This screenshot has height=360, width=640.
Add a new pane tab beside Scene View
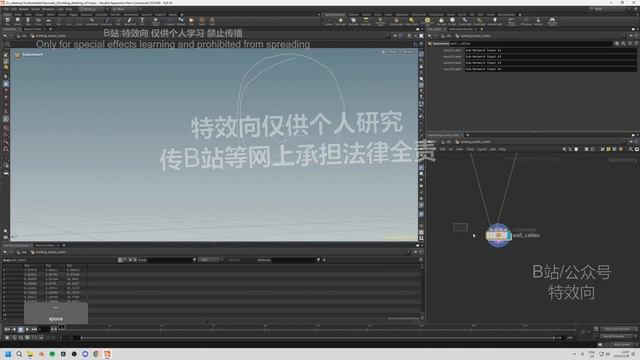point(51,29)
